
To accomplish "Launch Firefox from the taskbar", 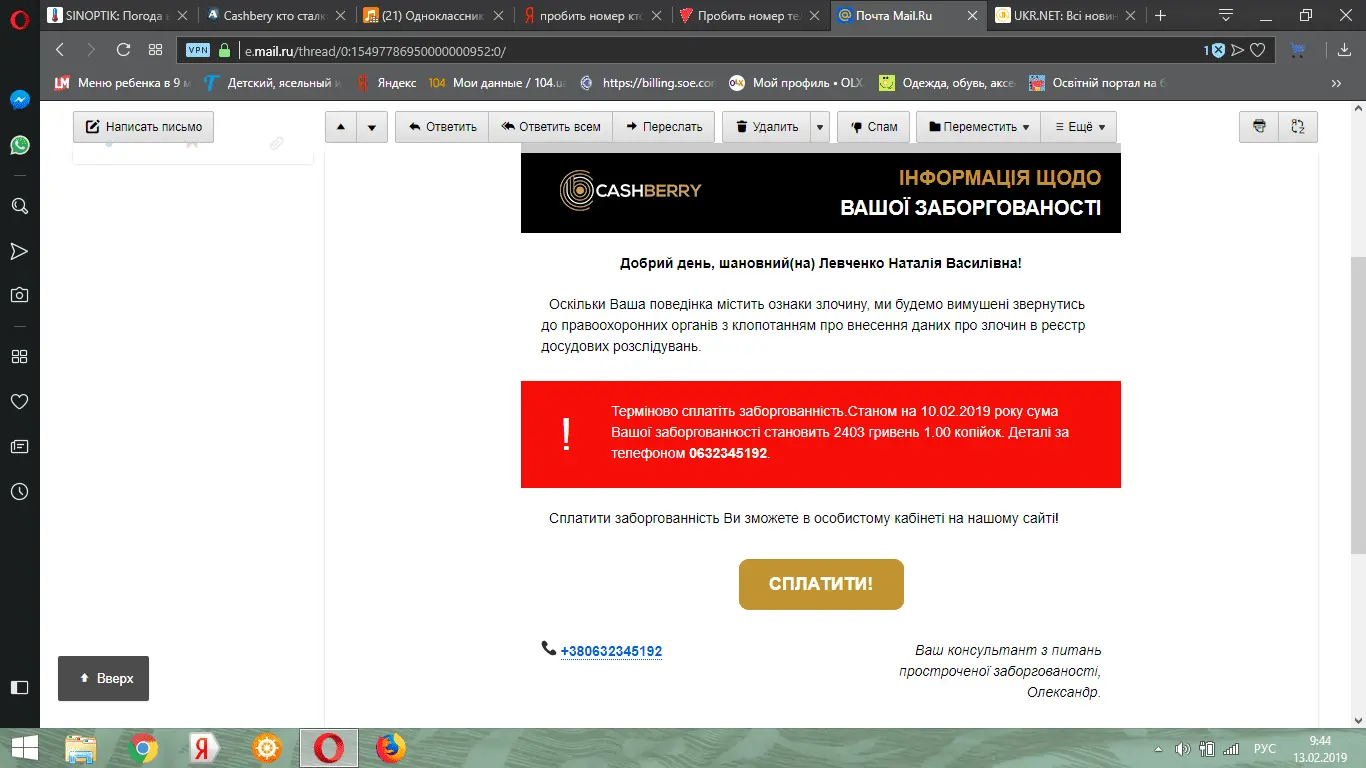I will 391,748.
